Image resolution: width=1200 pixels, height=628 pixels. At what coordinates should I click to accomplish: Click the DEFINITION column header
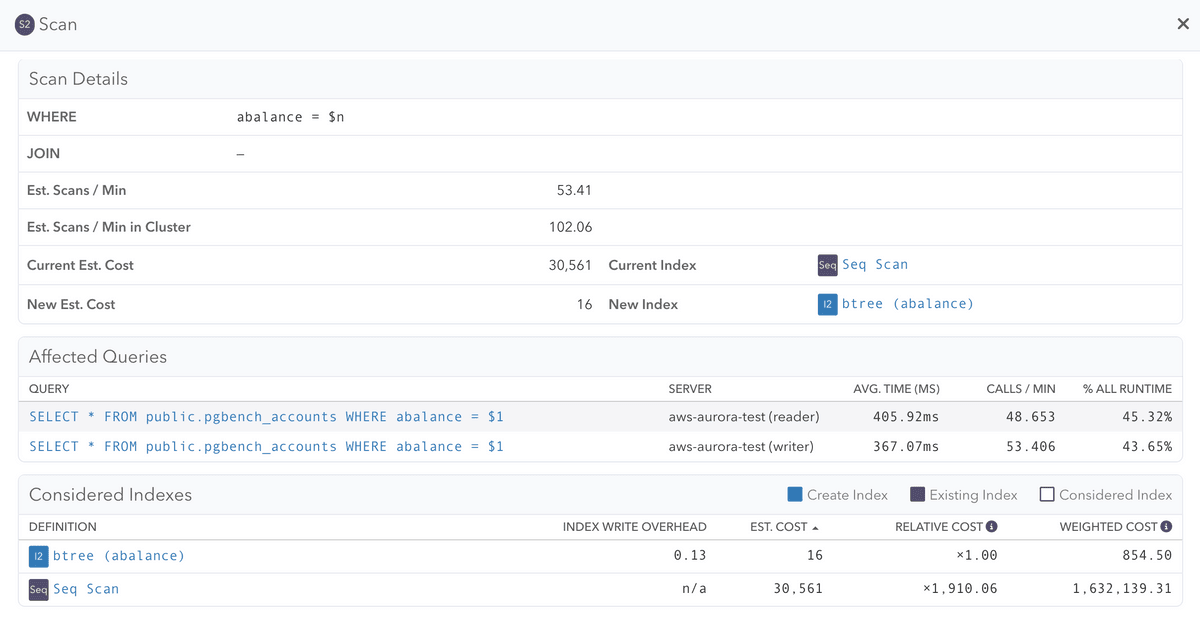(62, 526)
